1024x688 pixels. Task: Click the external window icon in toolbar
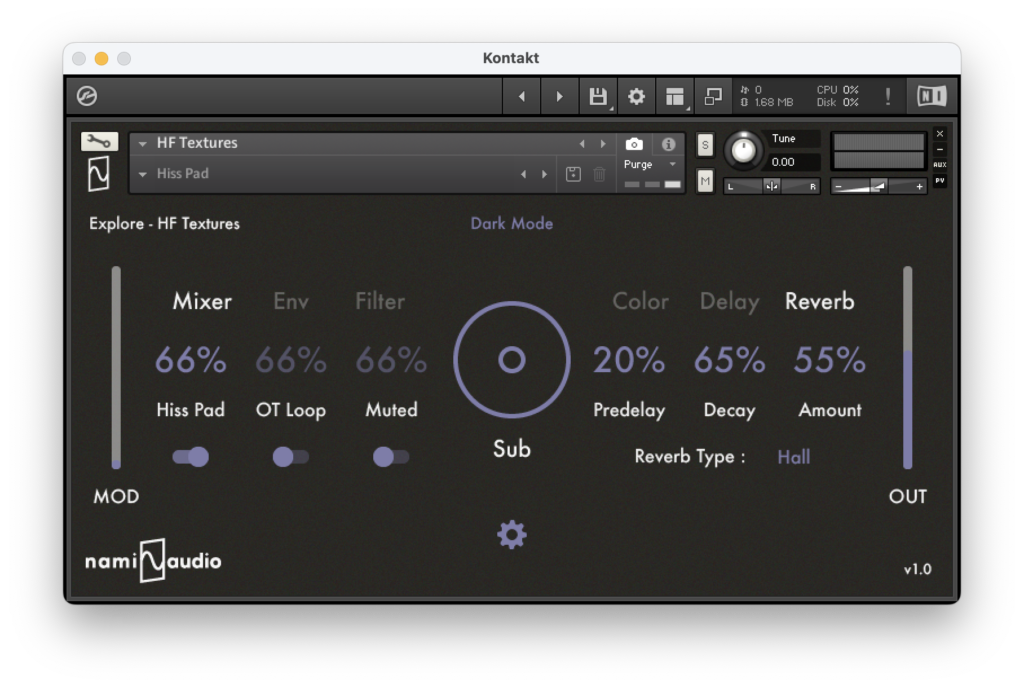[x=713, y=96]
